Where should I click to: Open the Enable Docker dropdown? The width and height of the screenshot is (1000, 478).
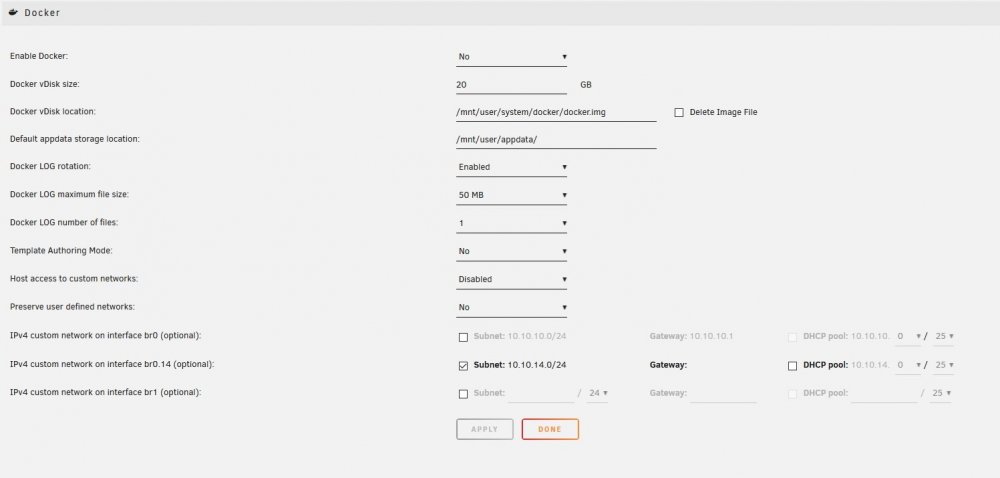[511, 57]
